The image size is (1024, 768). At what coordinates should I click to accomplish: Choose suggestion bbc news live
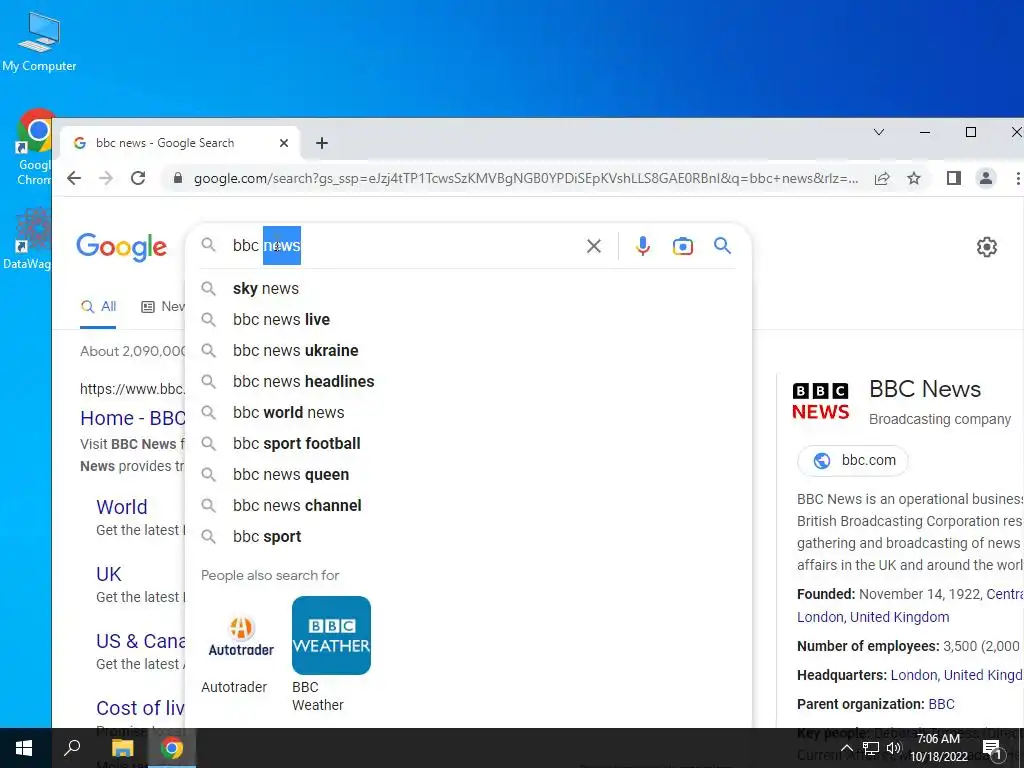pyautogui.click(x=468, y=319)
